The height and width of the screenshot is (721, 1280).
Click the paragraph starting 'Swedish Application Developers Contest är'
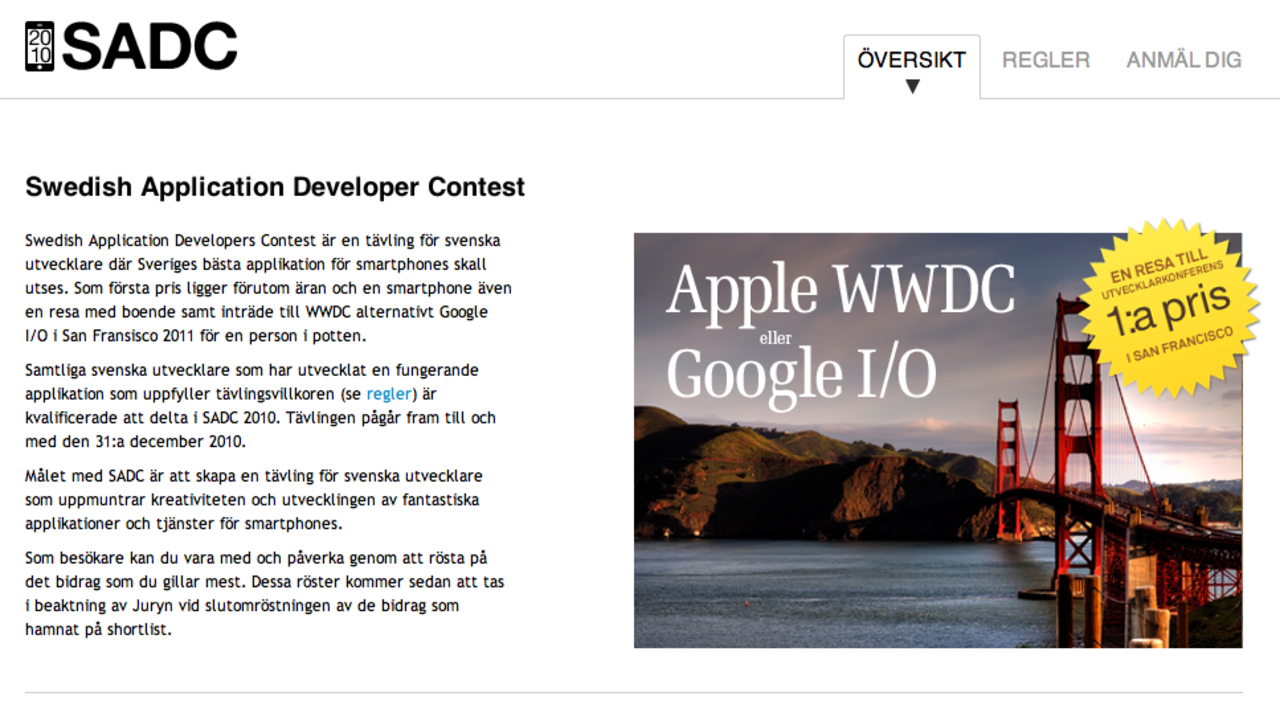(270, 288)
